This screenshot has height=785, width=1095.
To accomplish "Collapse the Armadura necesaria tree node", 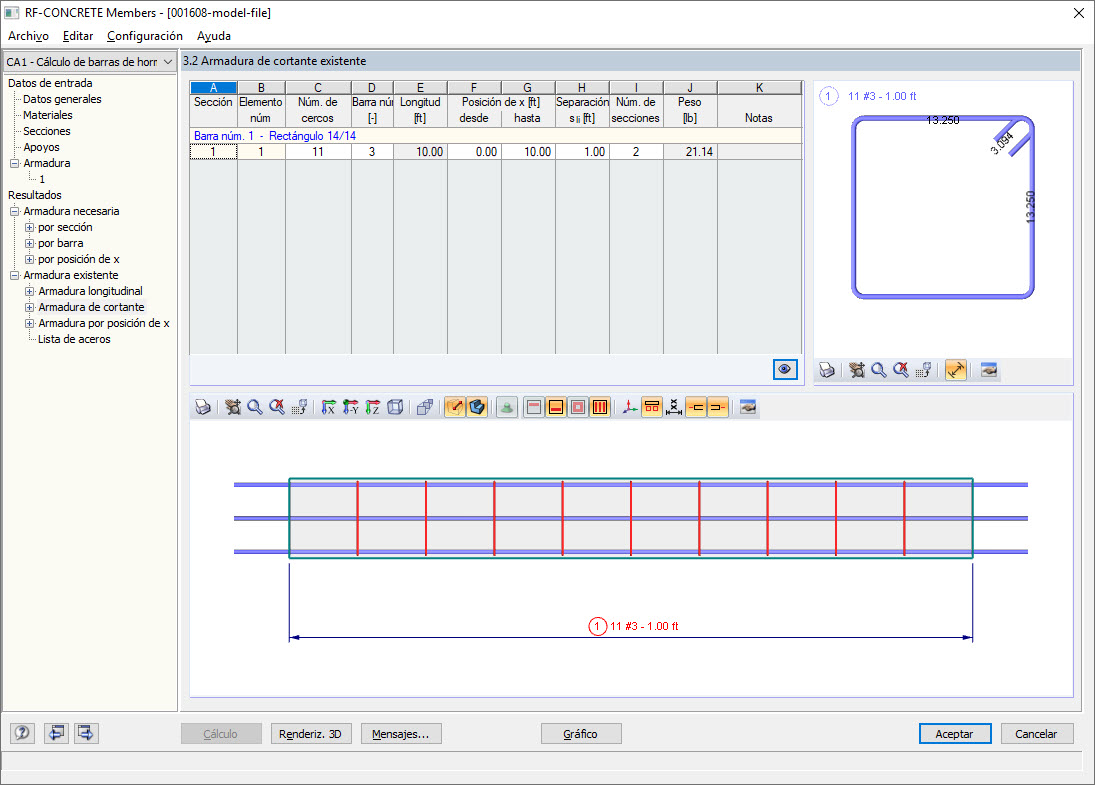I will pyautogui.click(x=14, y=211).
